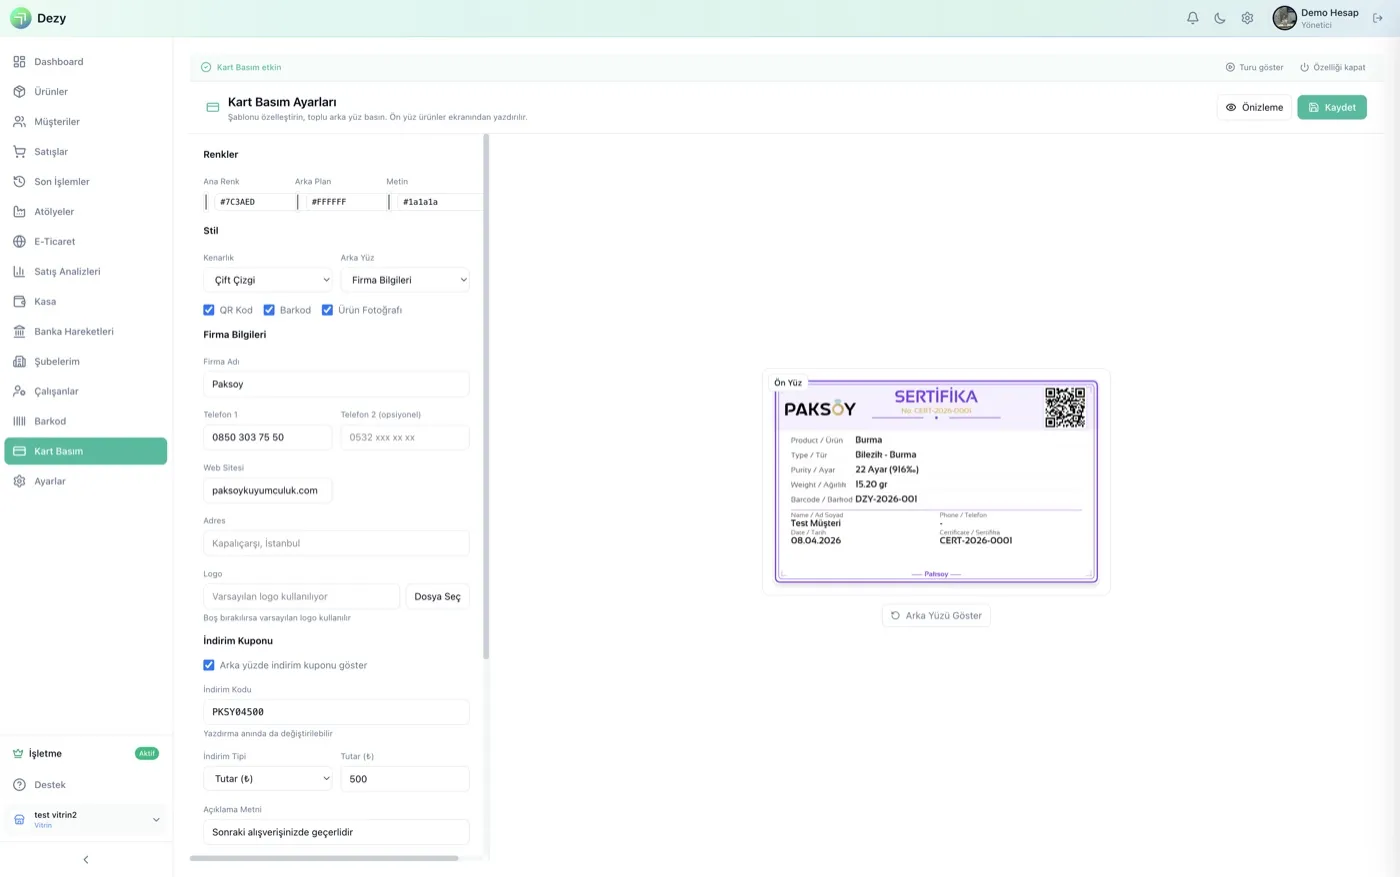The width and height of the screenshot is (1400, 877).
Task: Toggle Ürün Fotoğrafı checkbox
Action: coord(327,310)
